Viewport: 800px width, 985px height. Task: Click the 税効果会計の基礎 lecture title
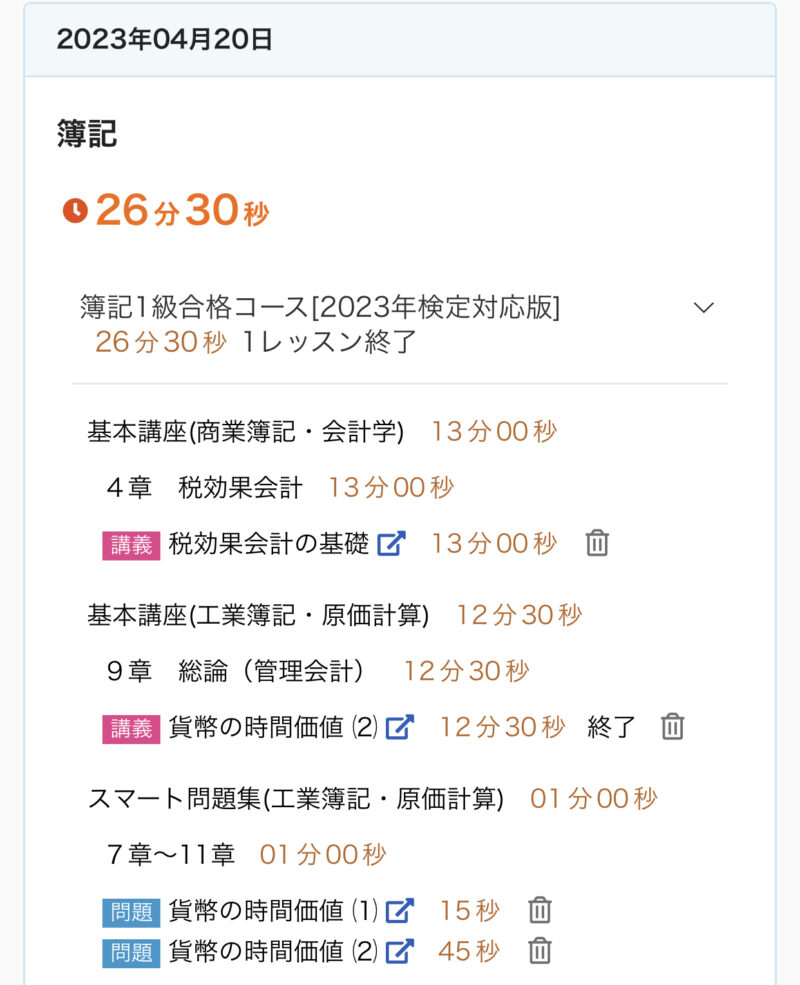coord(269,544)
